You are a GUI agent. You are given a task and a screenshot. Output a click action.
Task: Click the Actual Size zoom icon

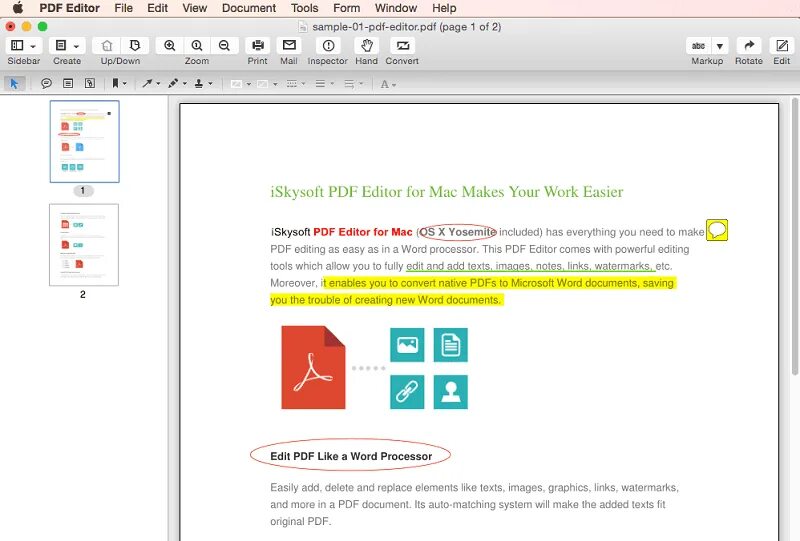pyautogui.click(x=197, y=45)
